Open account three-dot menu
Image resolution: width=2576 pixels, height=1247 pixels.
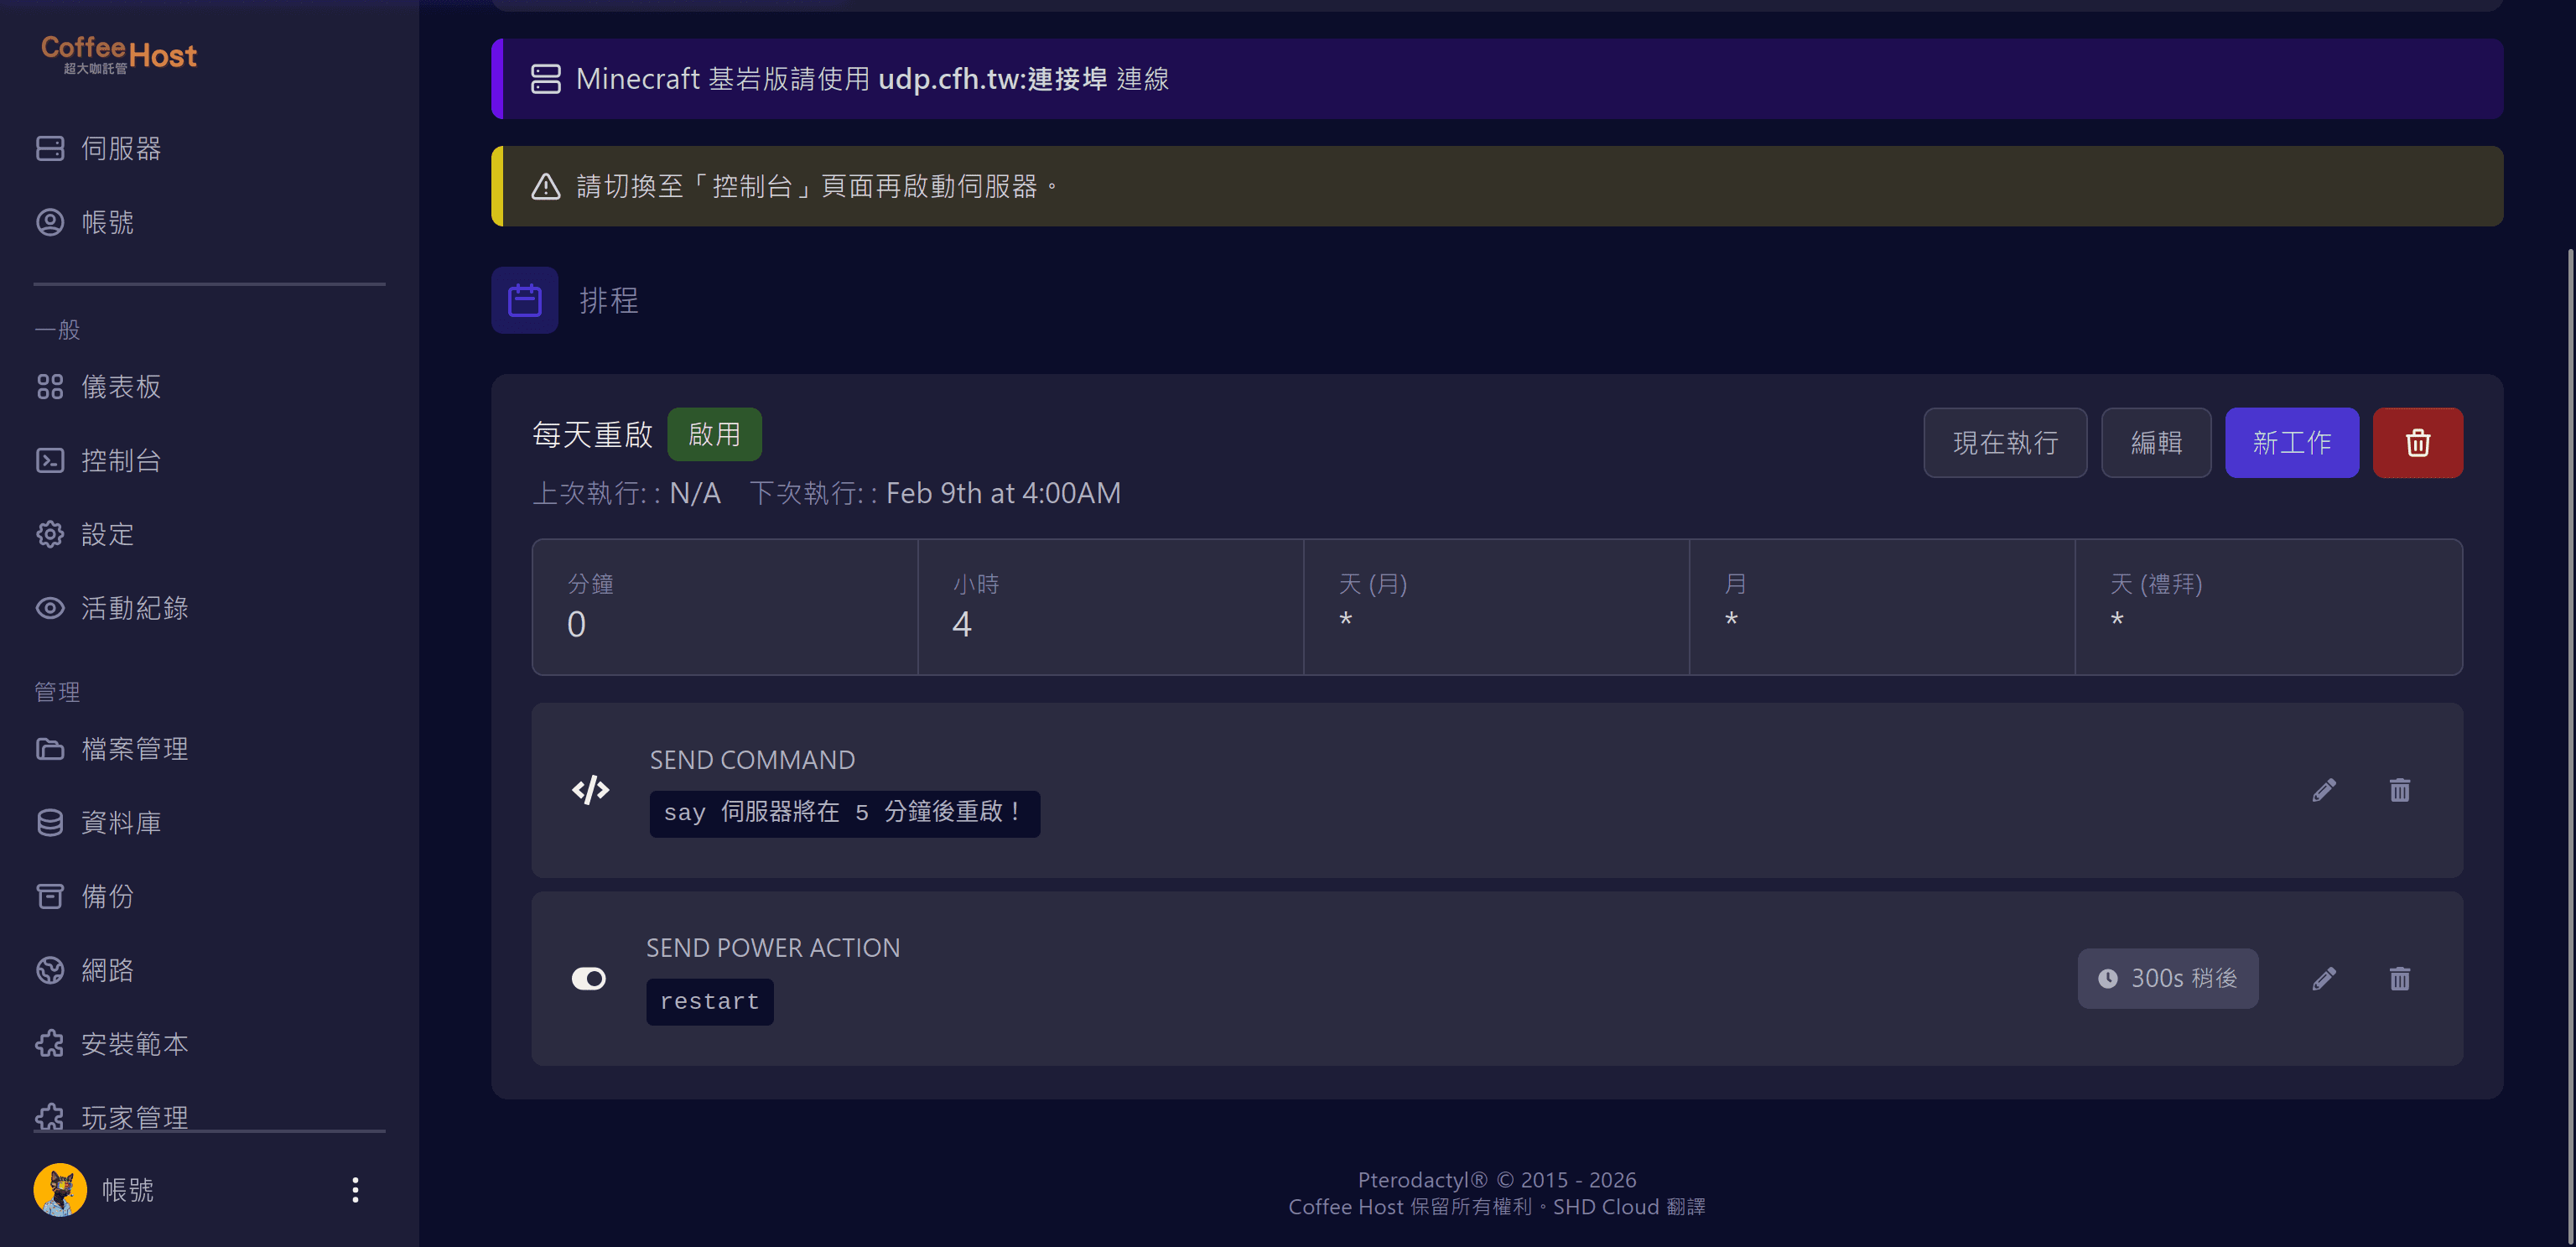[x=355, y=1189]
